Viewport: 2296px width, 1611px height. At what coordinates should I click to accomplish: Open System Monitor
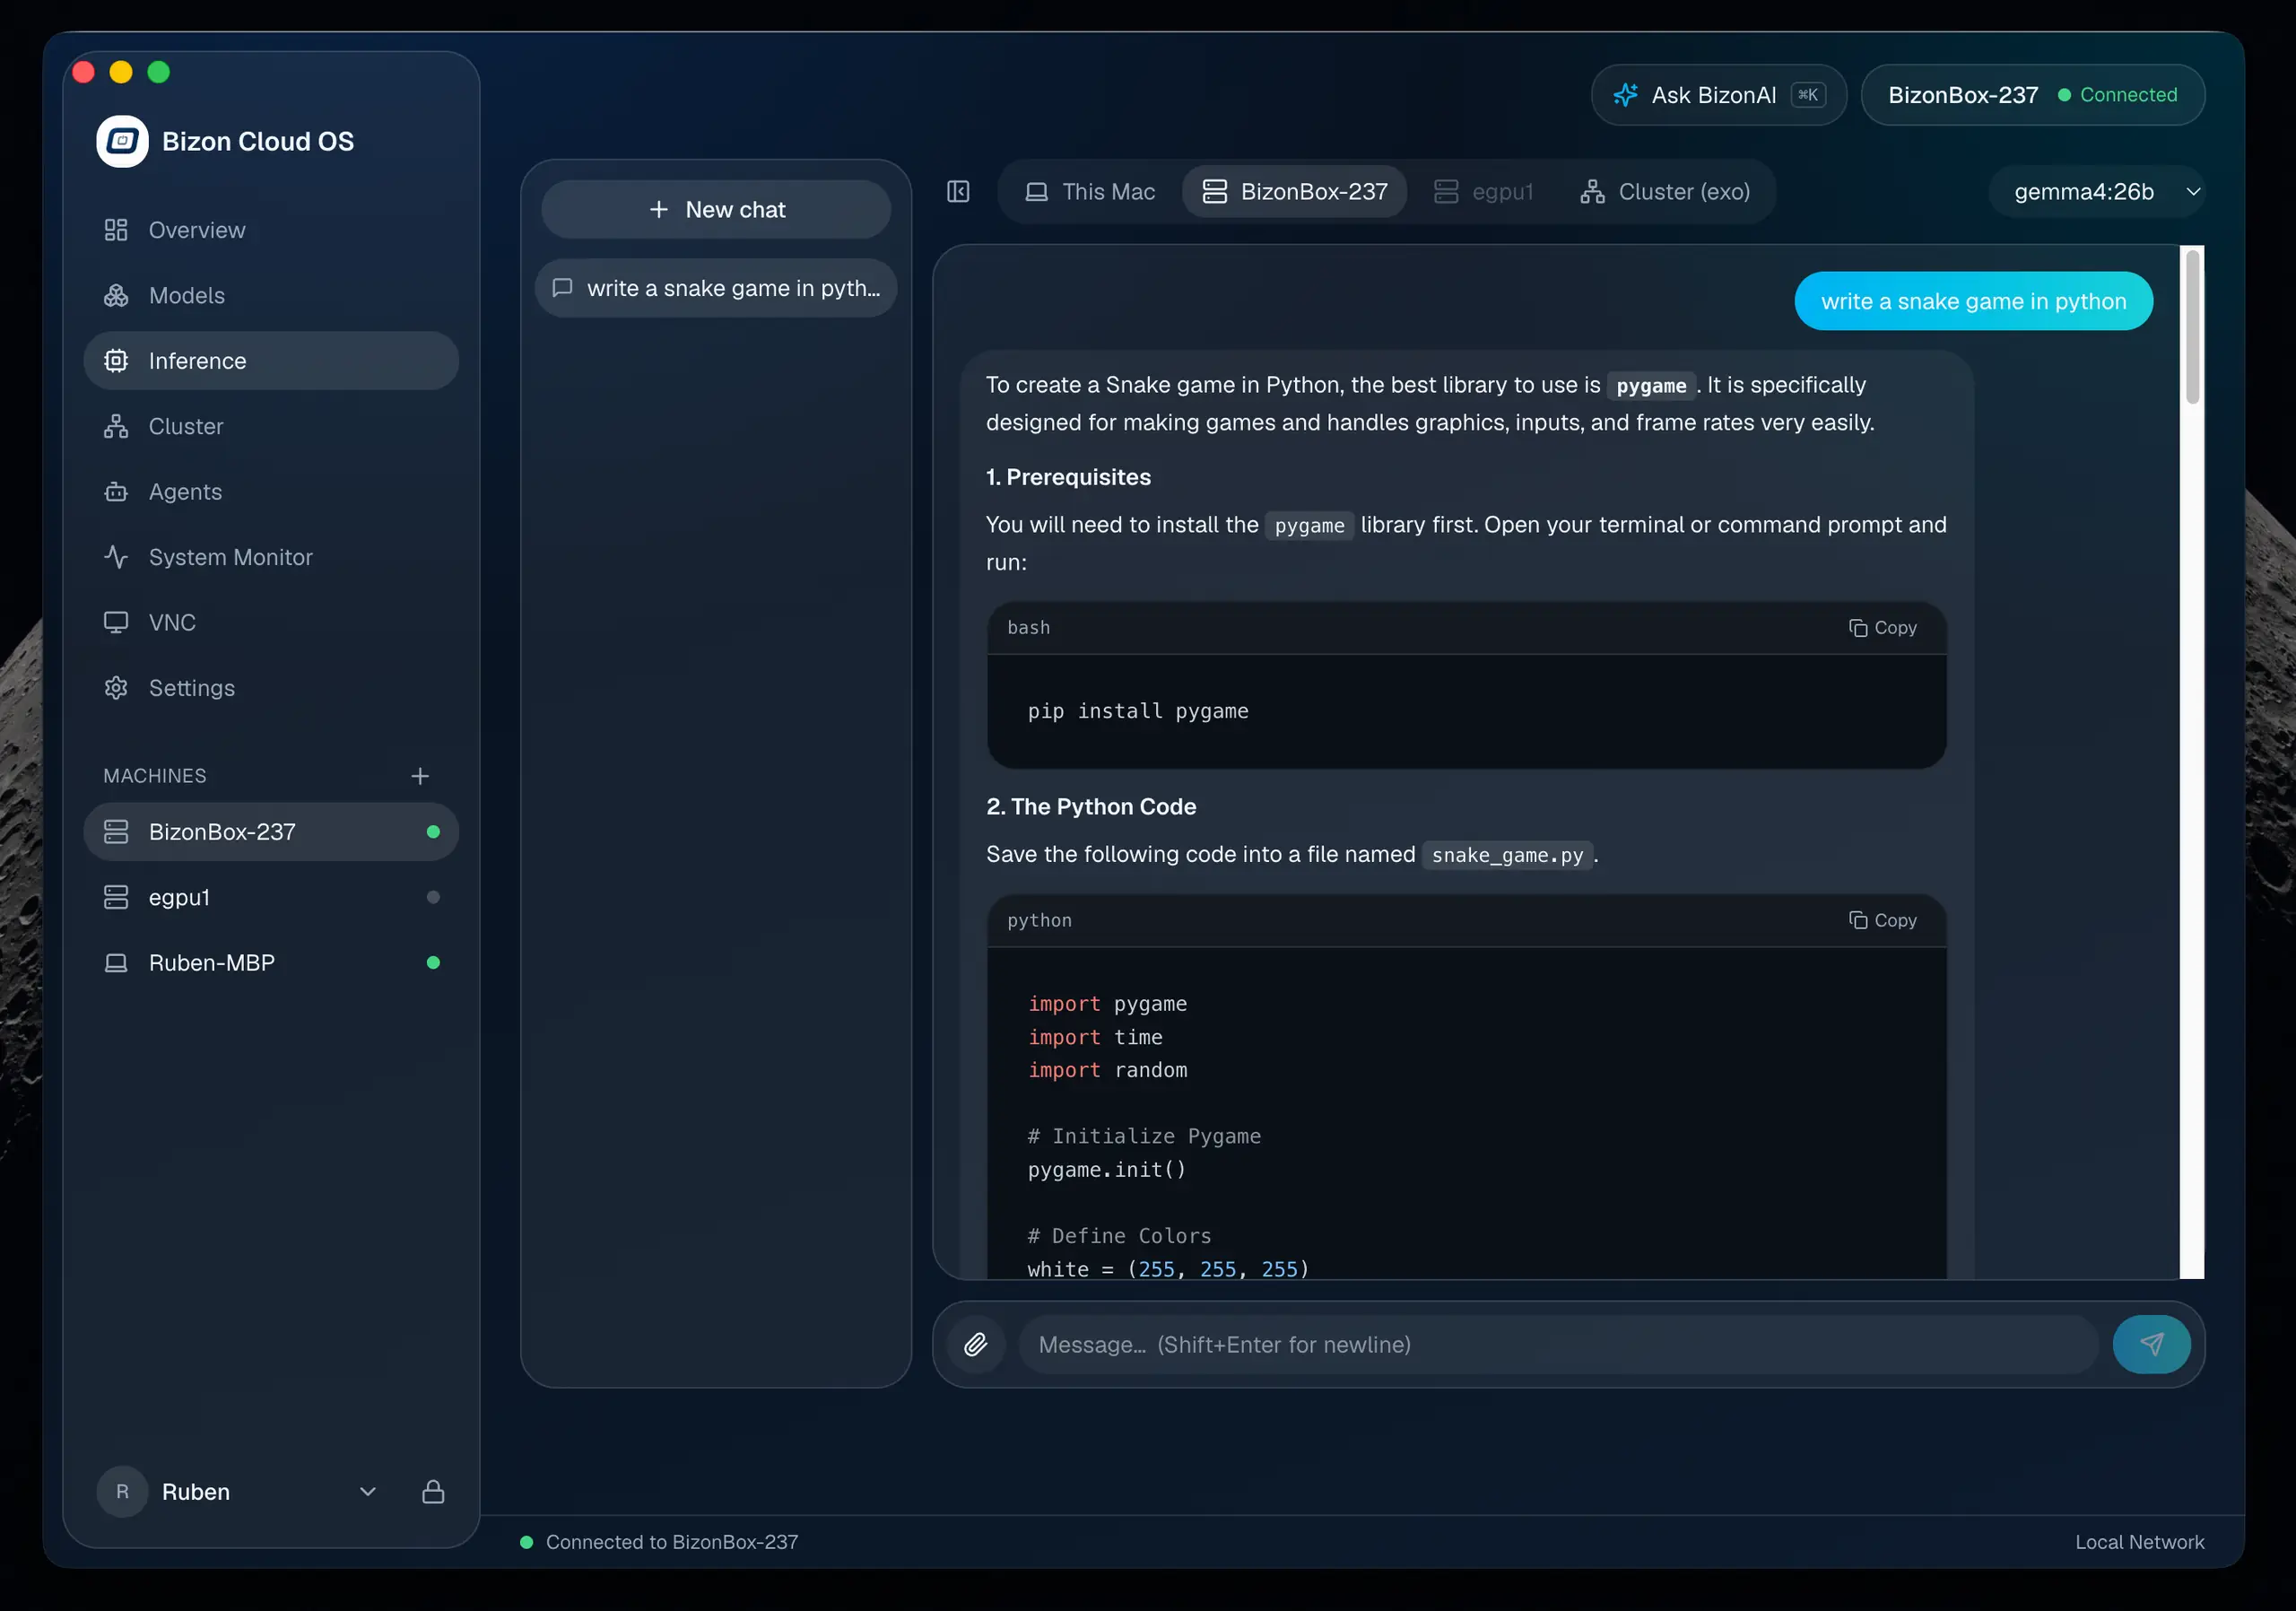(271, 557)
